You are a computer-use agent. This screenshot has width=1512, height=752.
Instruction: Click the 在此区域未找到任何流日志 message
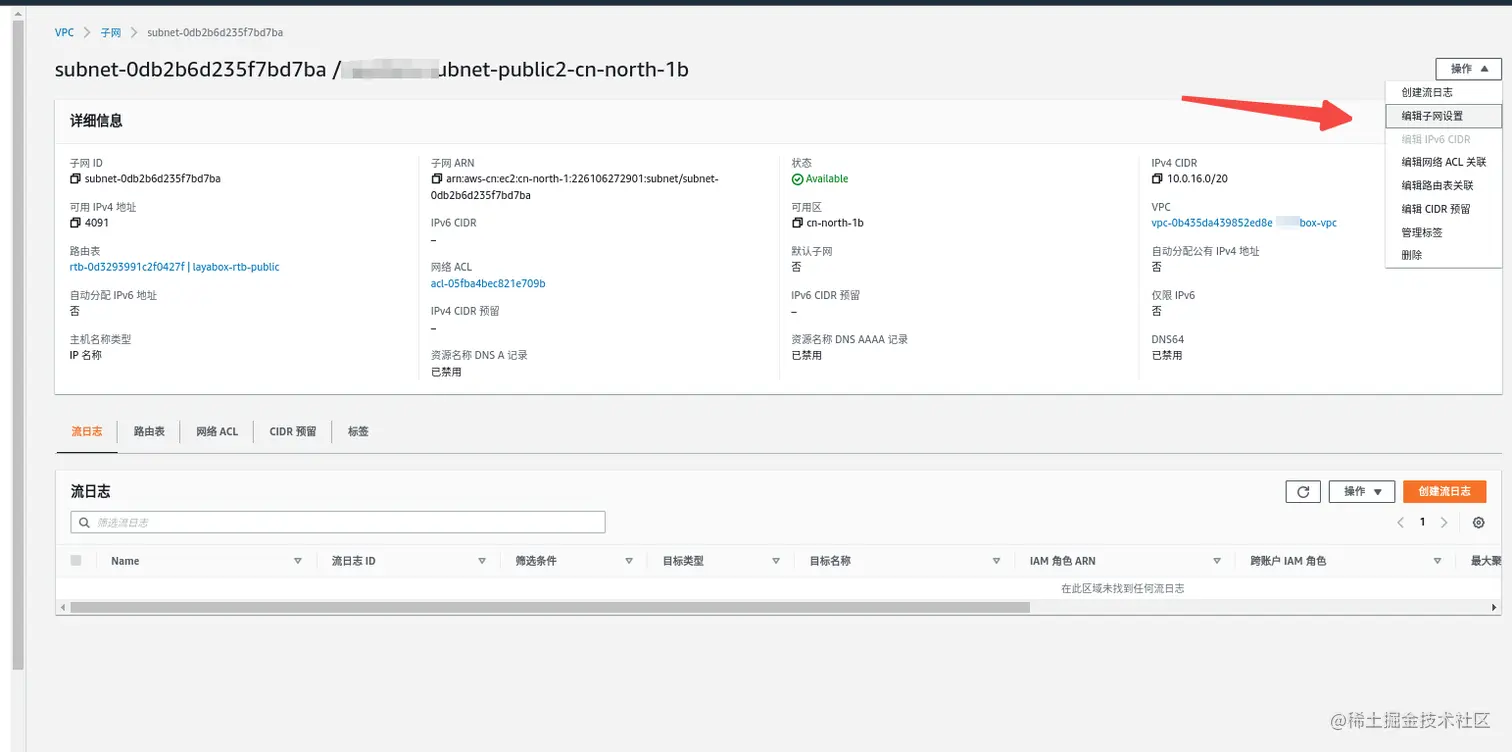[1122, 589]
